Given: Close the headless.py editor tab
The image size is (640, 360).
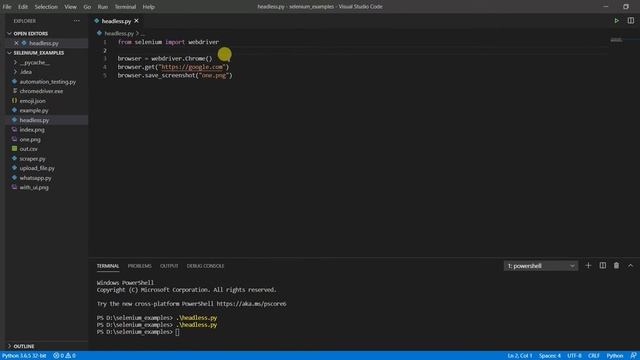Looking at the screenshot, I should pos(136,21).
